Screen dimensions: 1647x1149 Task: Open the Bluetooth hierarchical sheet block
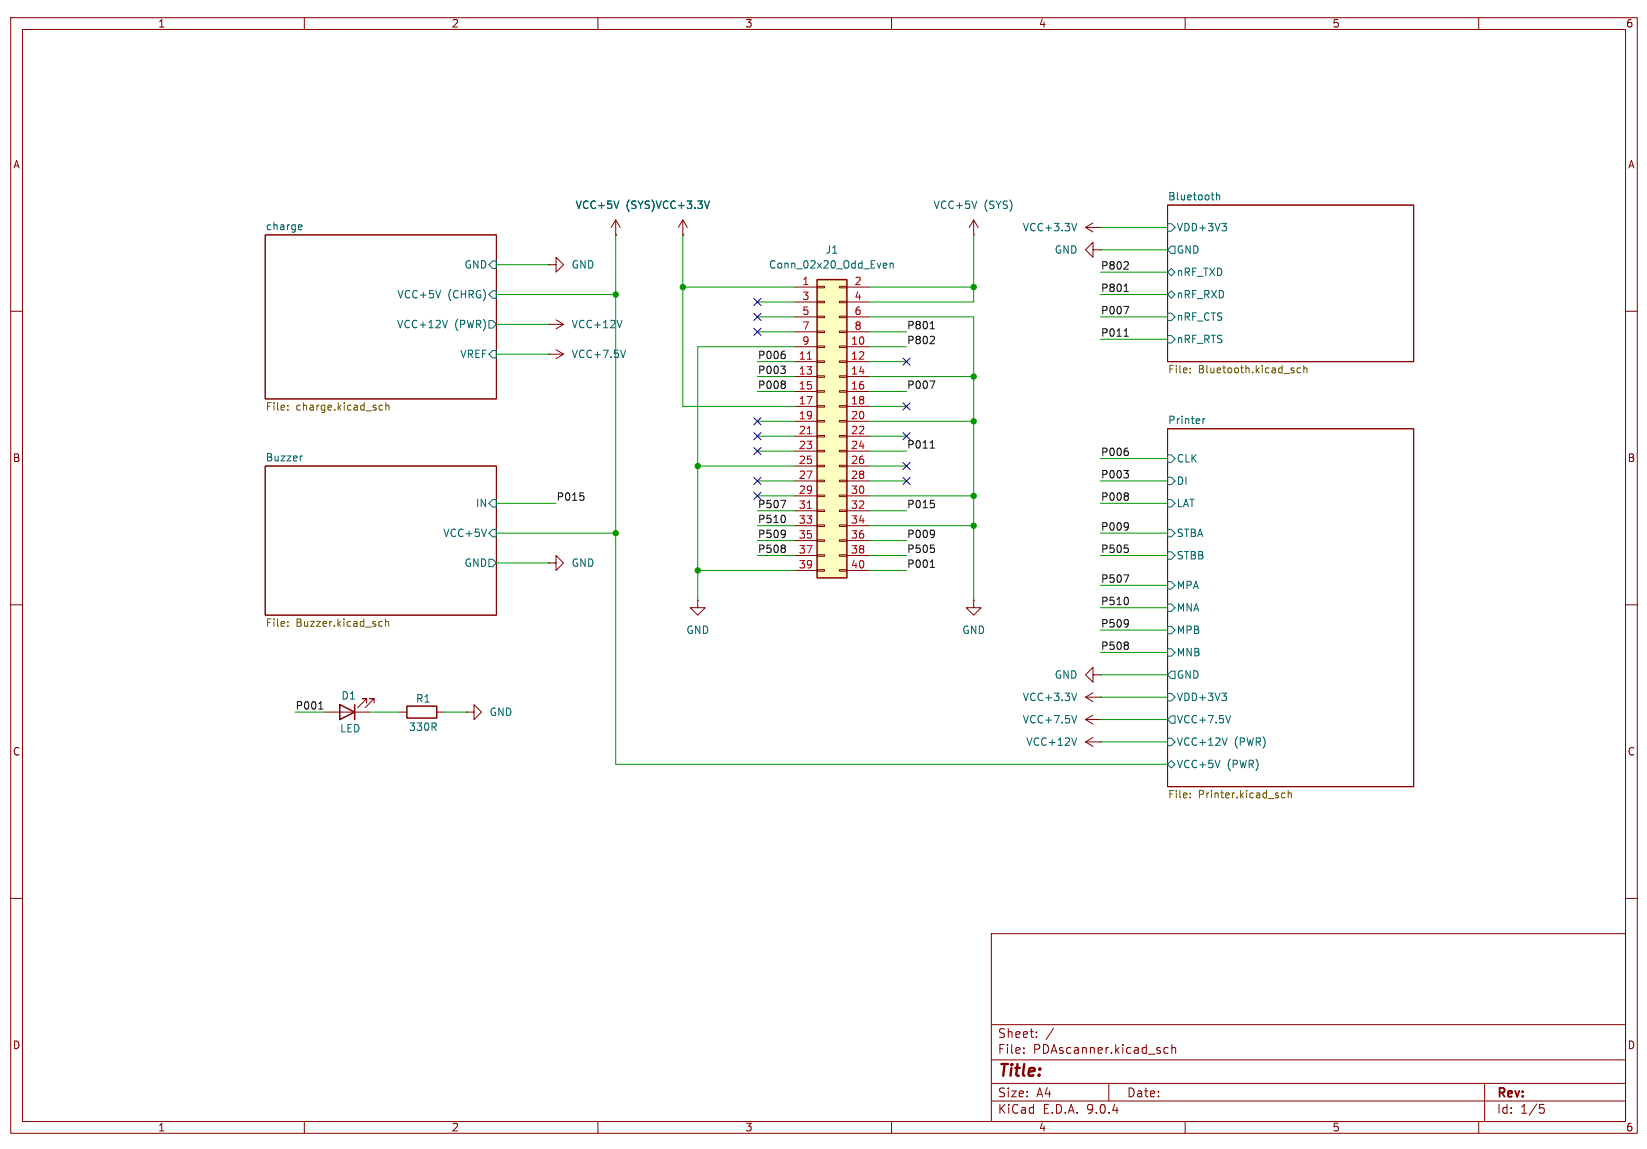pyautogui.click(x=1290, y=283)
